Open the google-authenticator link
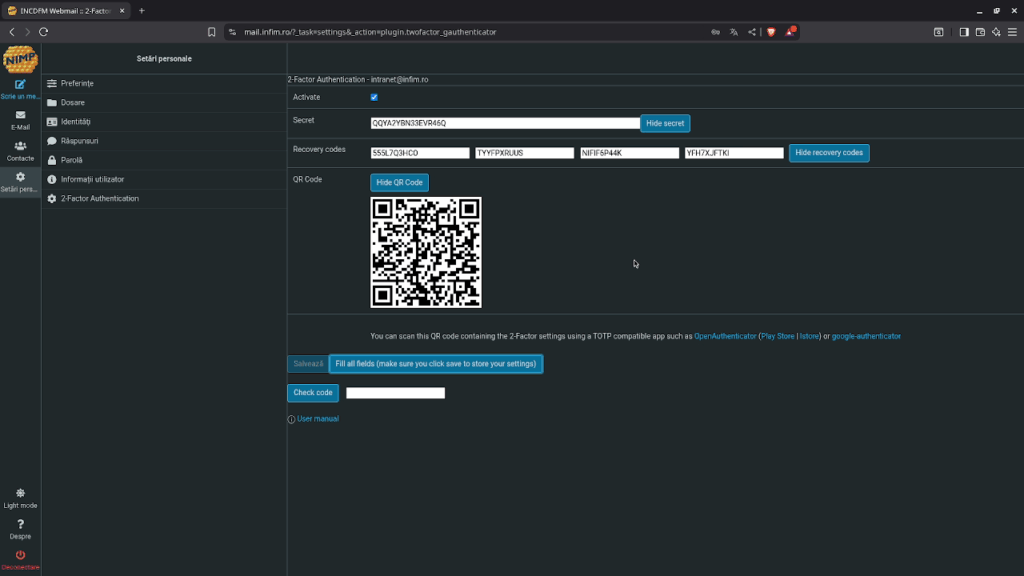 tap(866, 336)
